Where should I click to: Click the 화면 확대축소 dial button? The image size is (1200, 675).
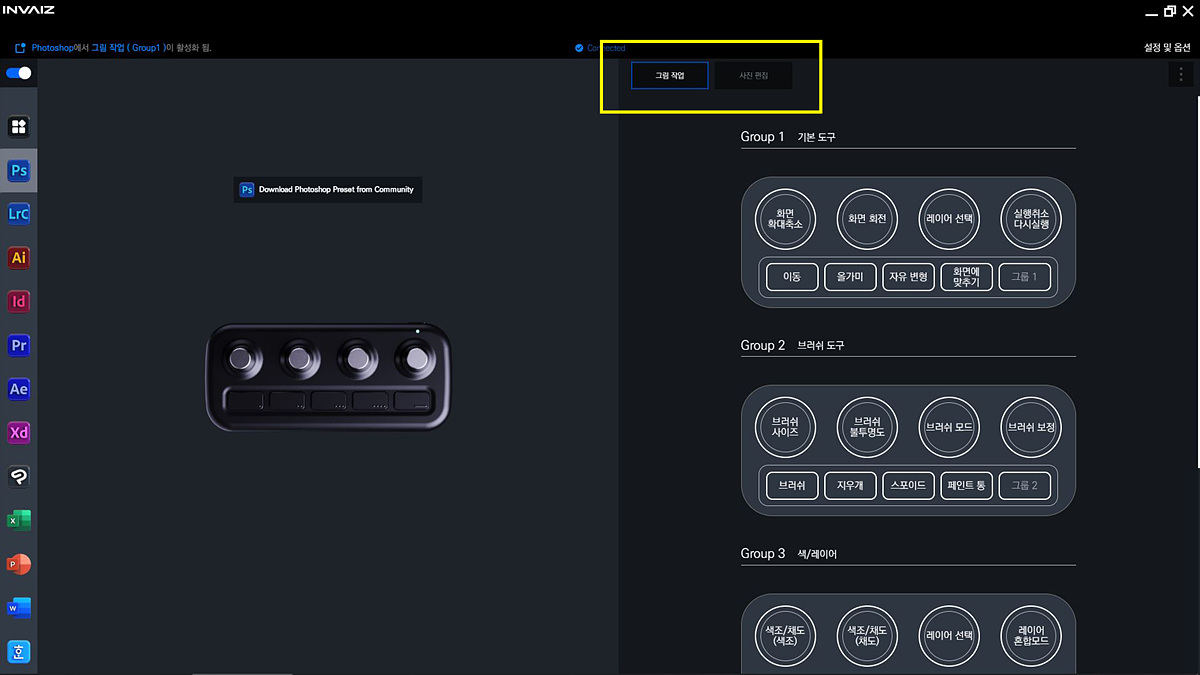[785, 218]
